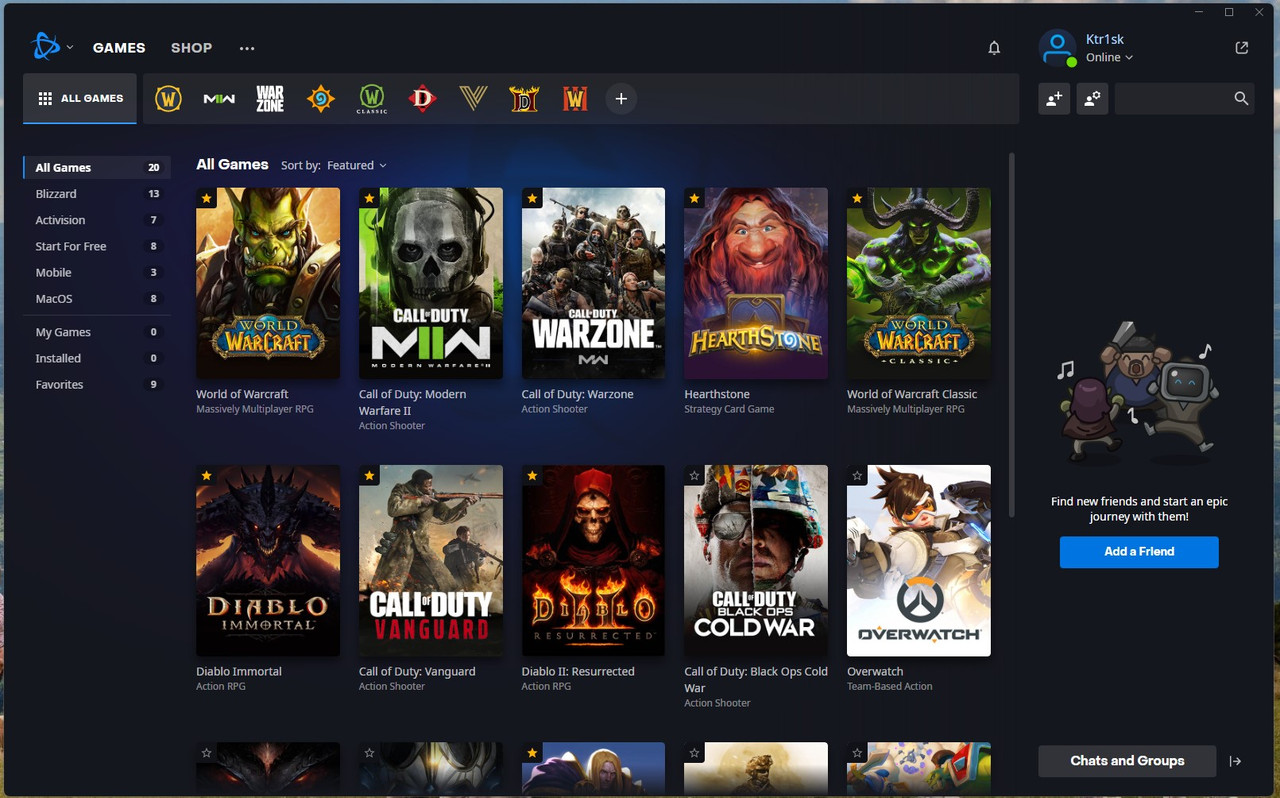Unfavorite World of Warcraft star

[206, 198]
